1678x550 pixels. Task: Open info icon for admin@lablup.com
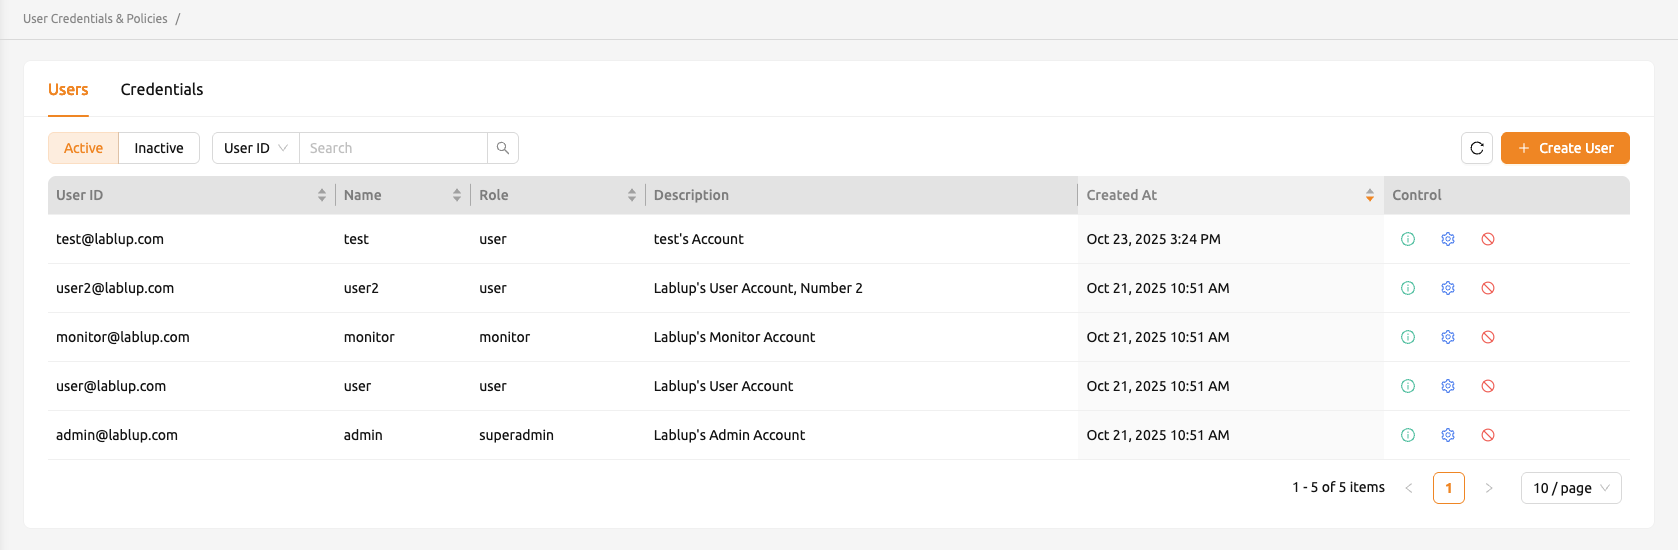(x=1408, y=435)
